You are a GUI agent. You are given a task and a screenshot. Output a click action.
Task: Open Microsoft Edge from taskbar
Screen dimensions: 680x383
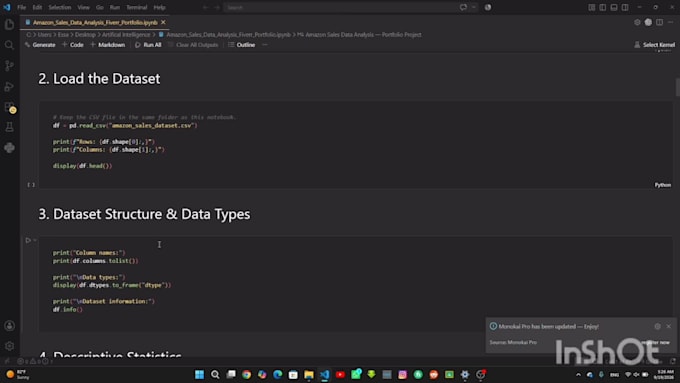(278, 374)
